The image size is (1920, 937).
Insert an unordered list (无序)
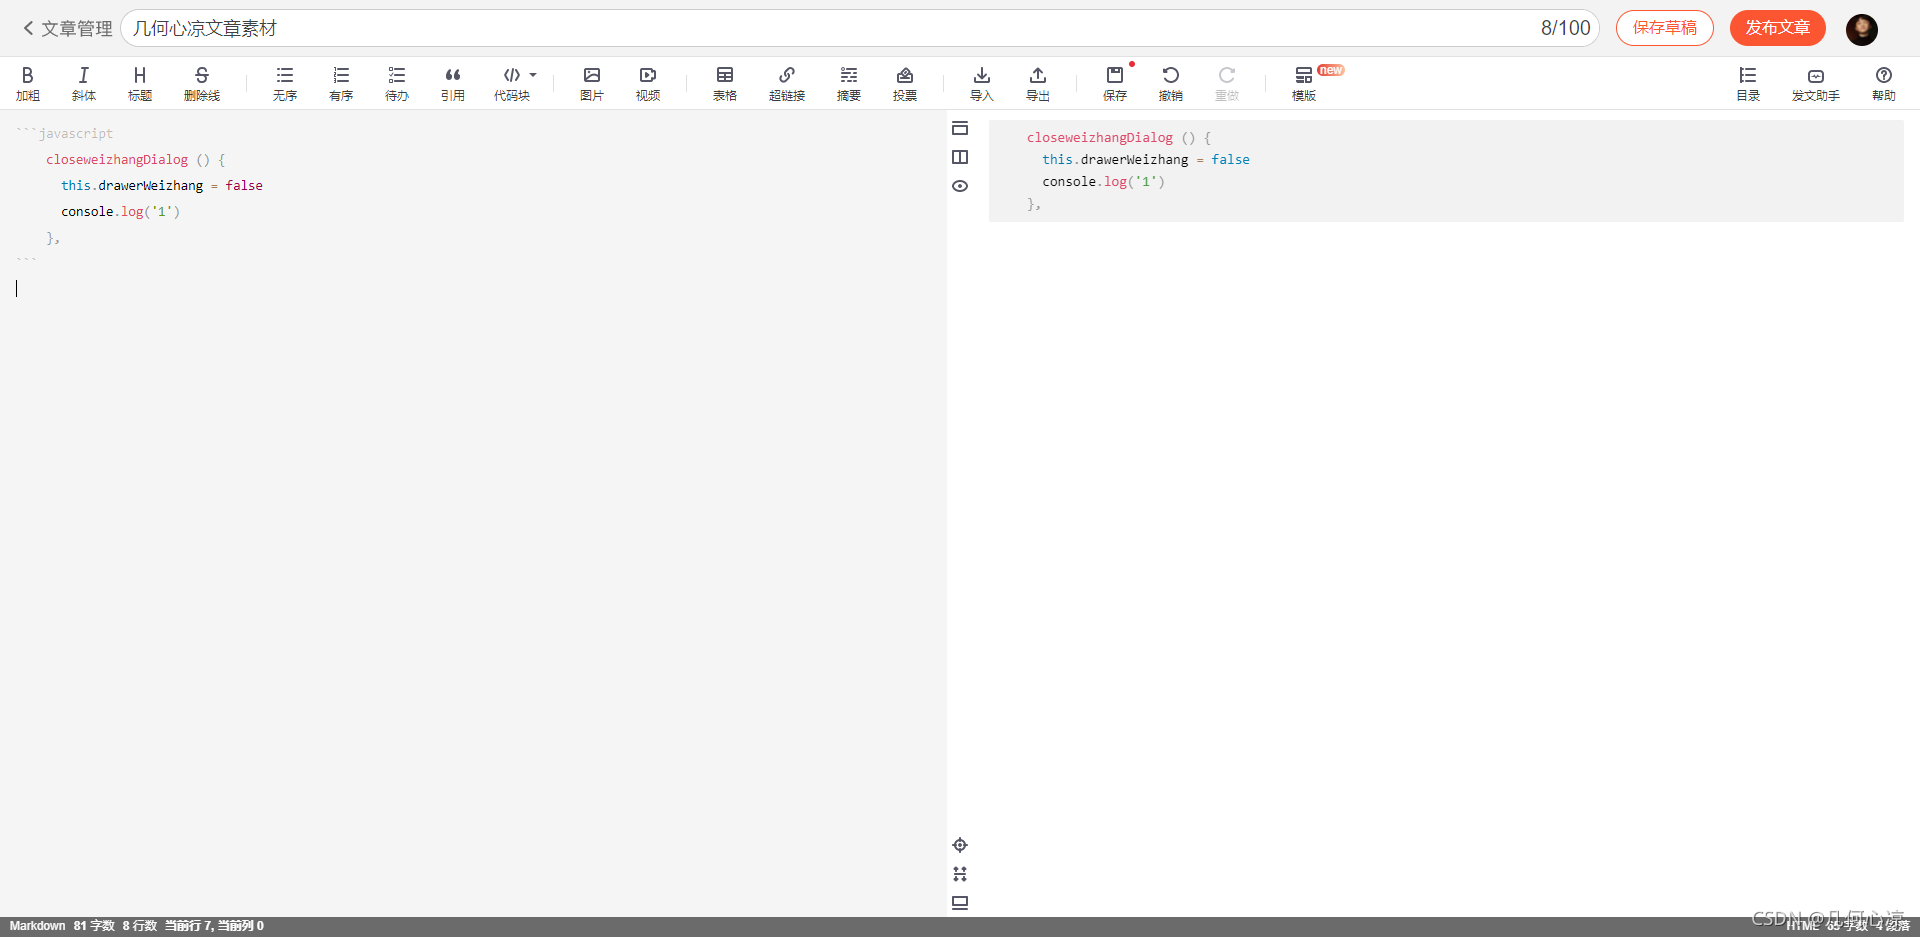pos(285,83)
